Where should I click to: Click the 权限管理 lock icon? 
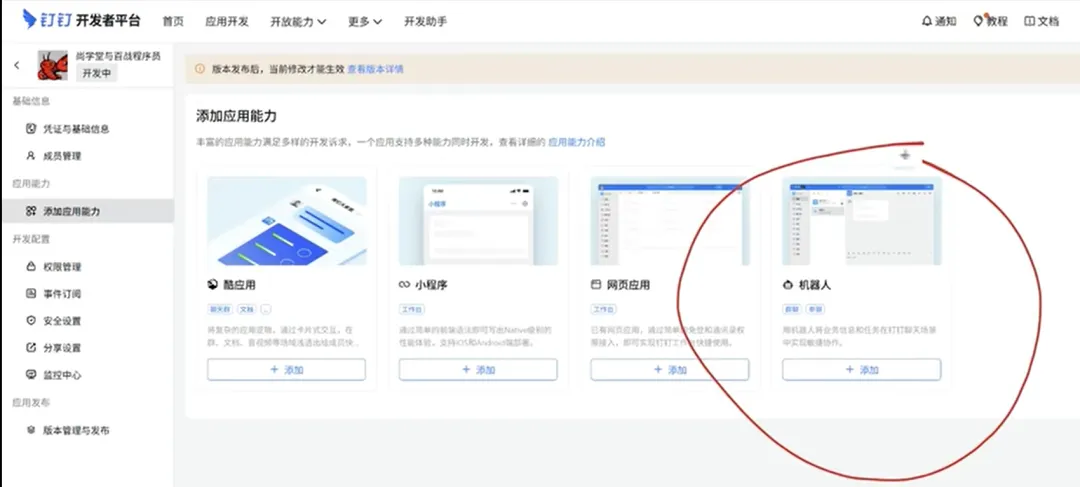(30, 267)
